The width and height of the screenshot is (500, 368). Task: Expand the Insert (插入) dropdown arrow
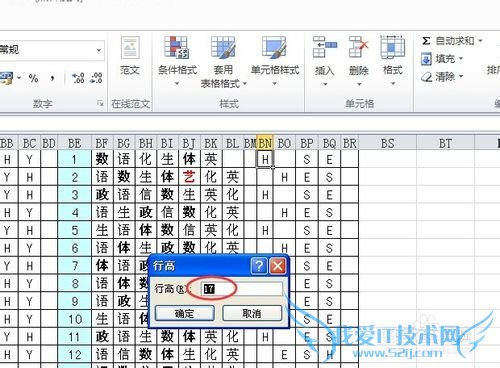325,84
